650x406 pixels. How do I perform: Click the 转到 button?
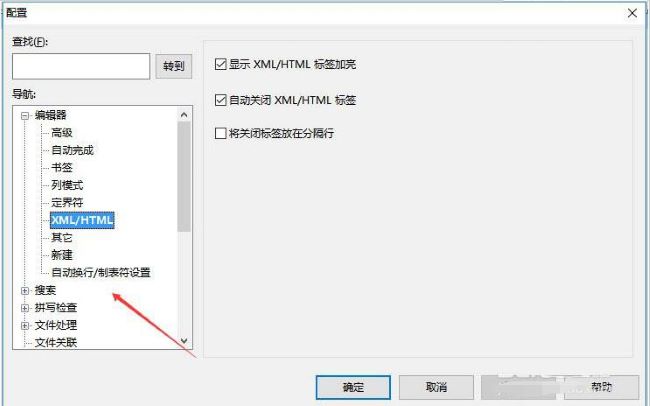[x=174, y=66]
